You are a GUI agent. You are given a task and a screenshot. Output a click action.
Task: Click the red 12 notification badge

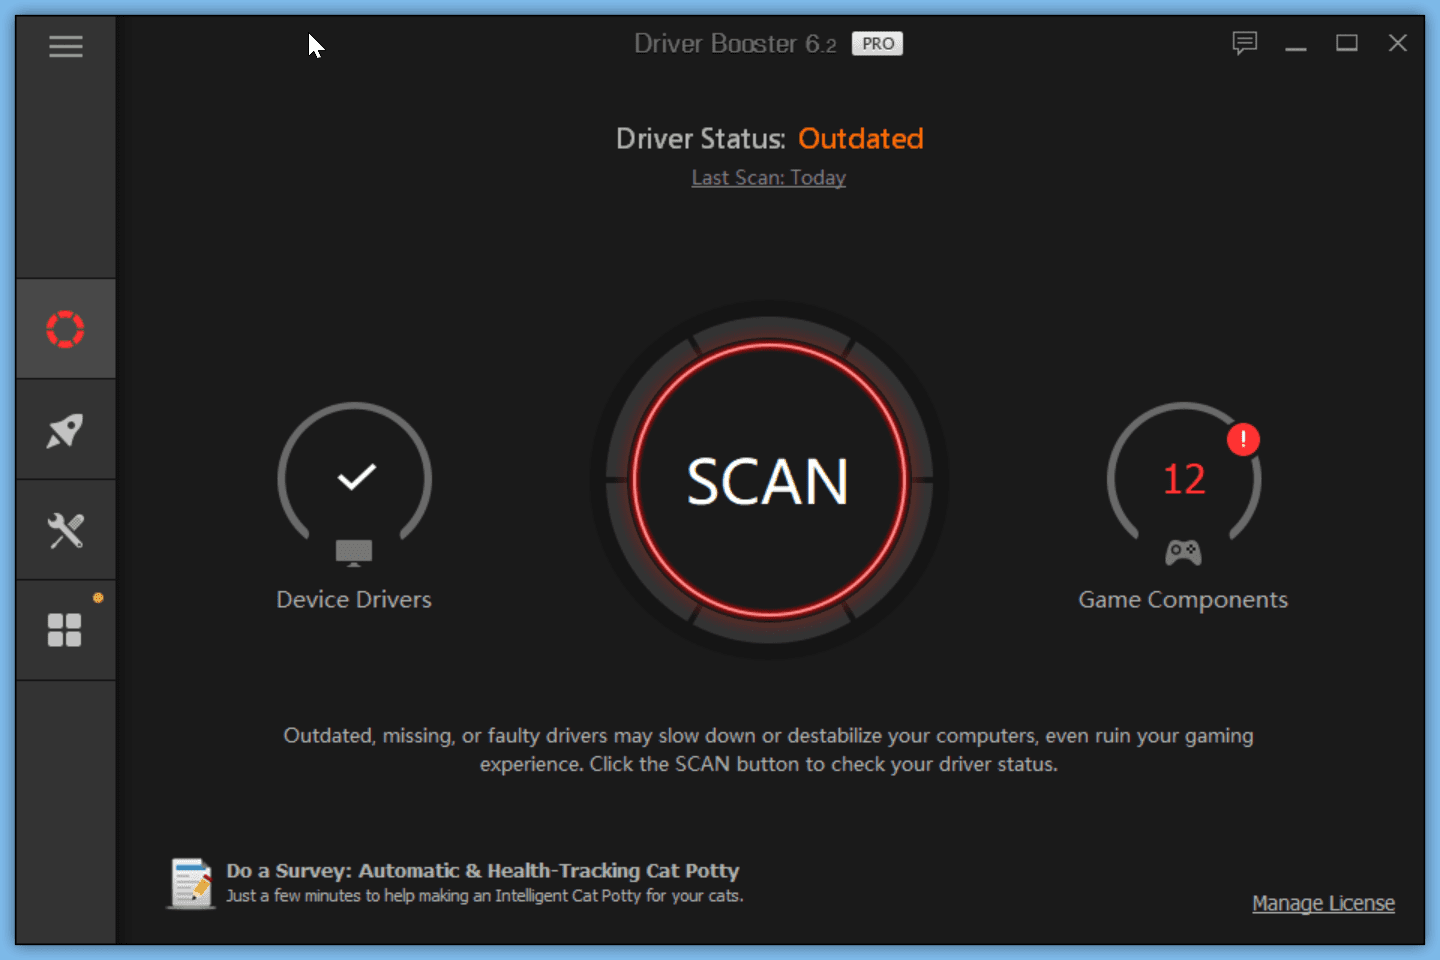click(x=1243, y=439)
